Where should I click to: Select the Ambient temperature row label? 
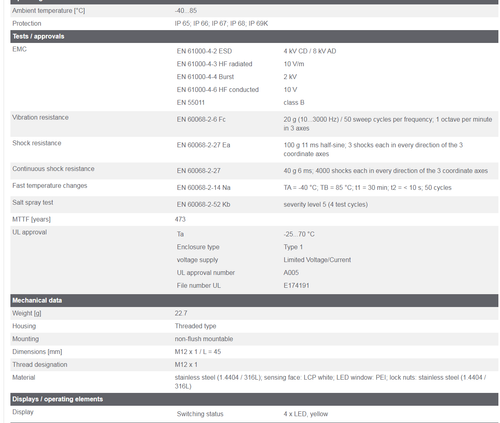[x=49, y=11]
